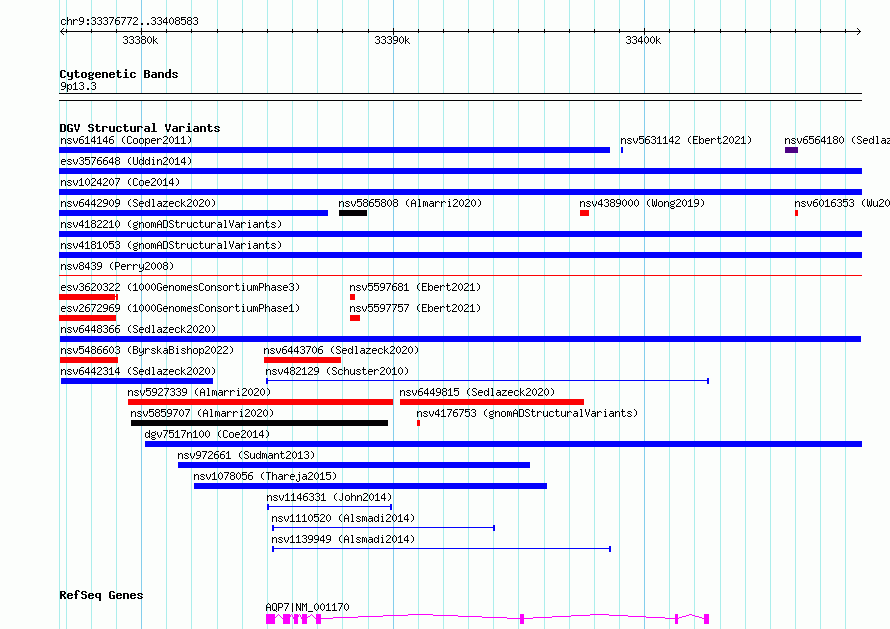Image resolution: width=890 pixels, height=629 pixels.
Task: Select the esv3620322 (1000GenomesConsortiumPhase3) variant
Action: pyautogui.click(x=88, y=297)
